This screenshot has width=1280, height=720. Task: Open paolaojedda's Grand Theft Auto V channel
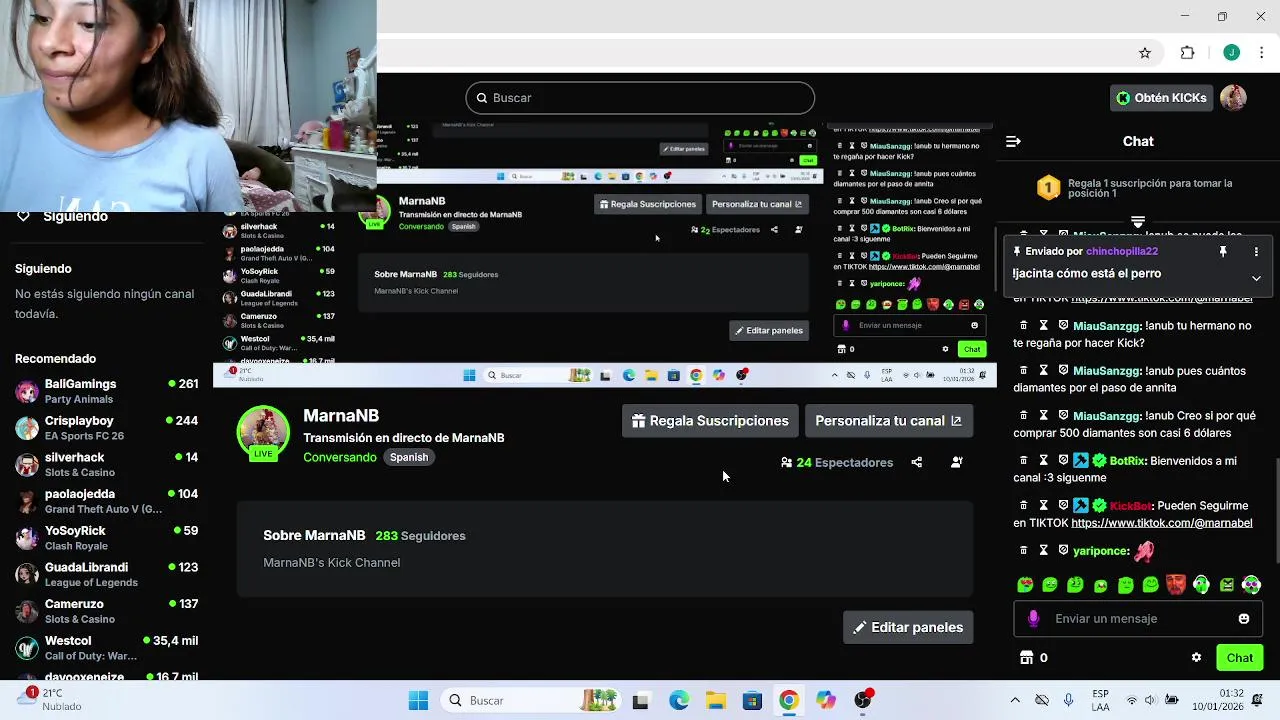[x=107, y=501]
